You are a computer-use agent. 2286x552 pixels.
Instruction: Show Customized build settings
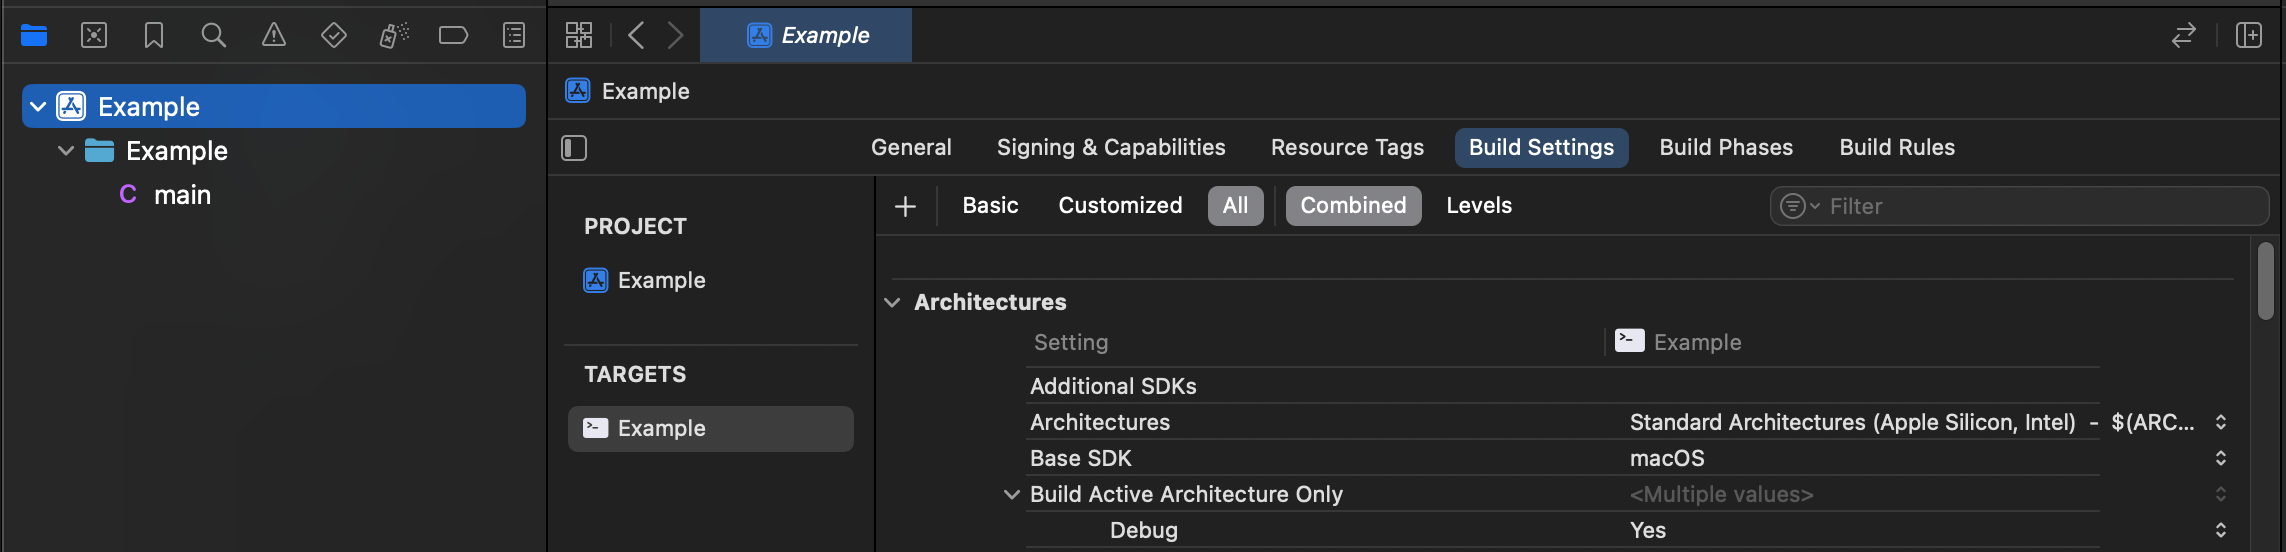pos(1120,206)
